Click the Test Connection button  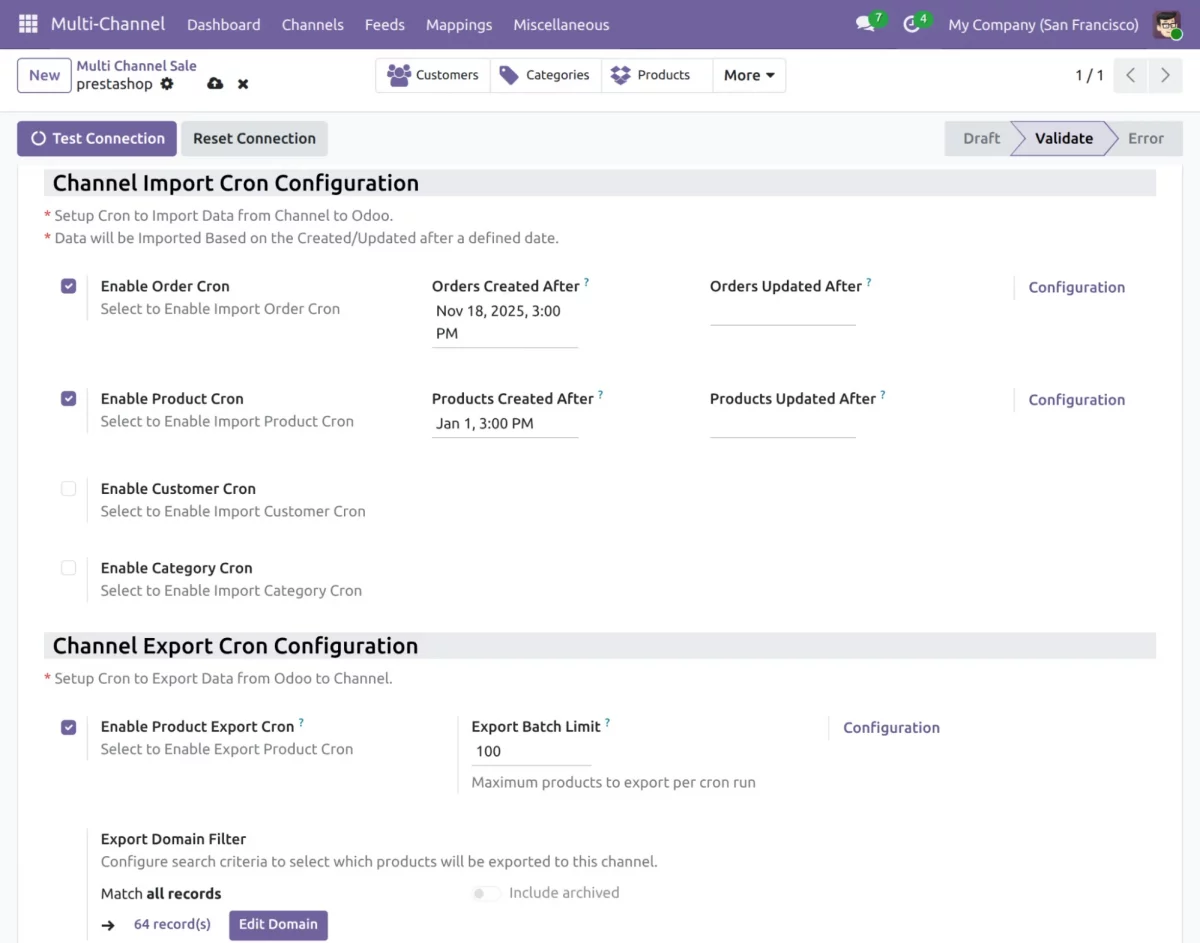tap(97, 139)
